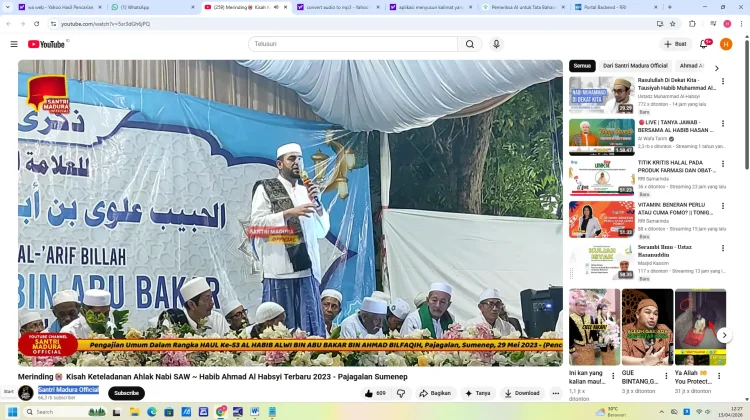Click the search magnifier button

point(470,44)
